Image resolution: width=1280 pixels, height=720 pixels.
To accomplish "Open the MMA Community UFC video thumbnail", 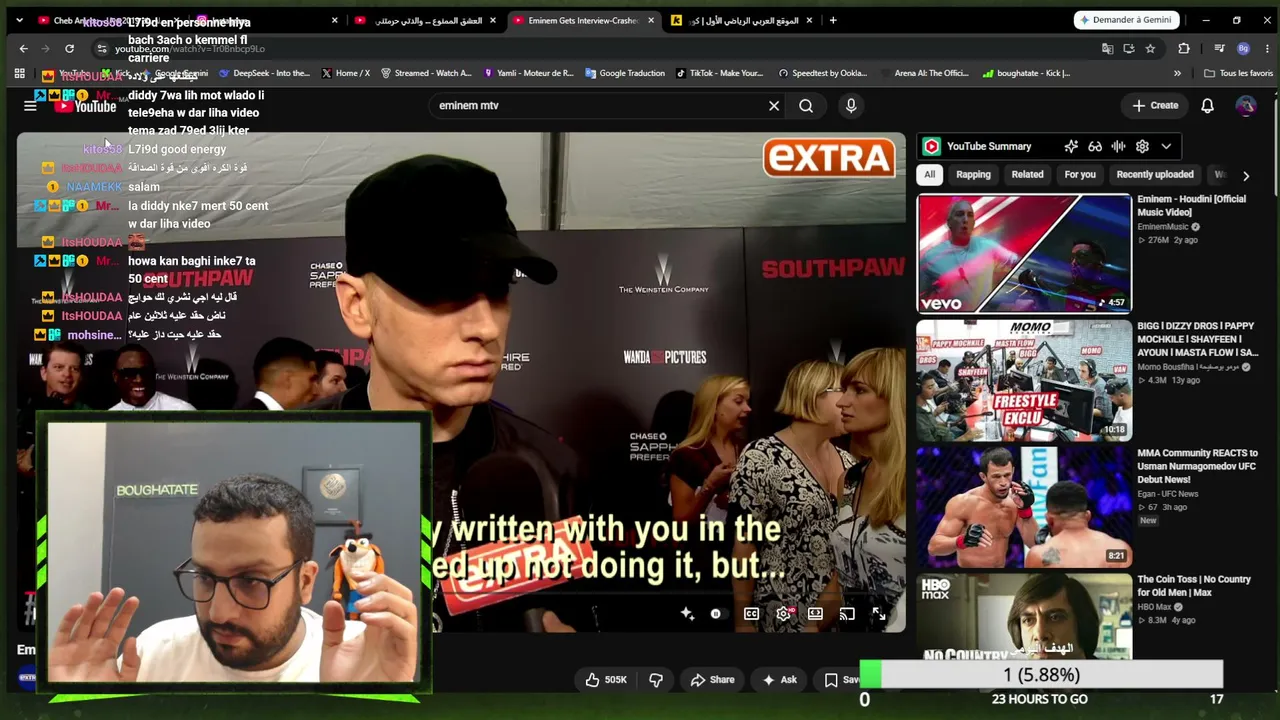I will pos(1024,507).
